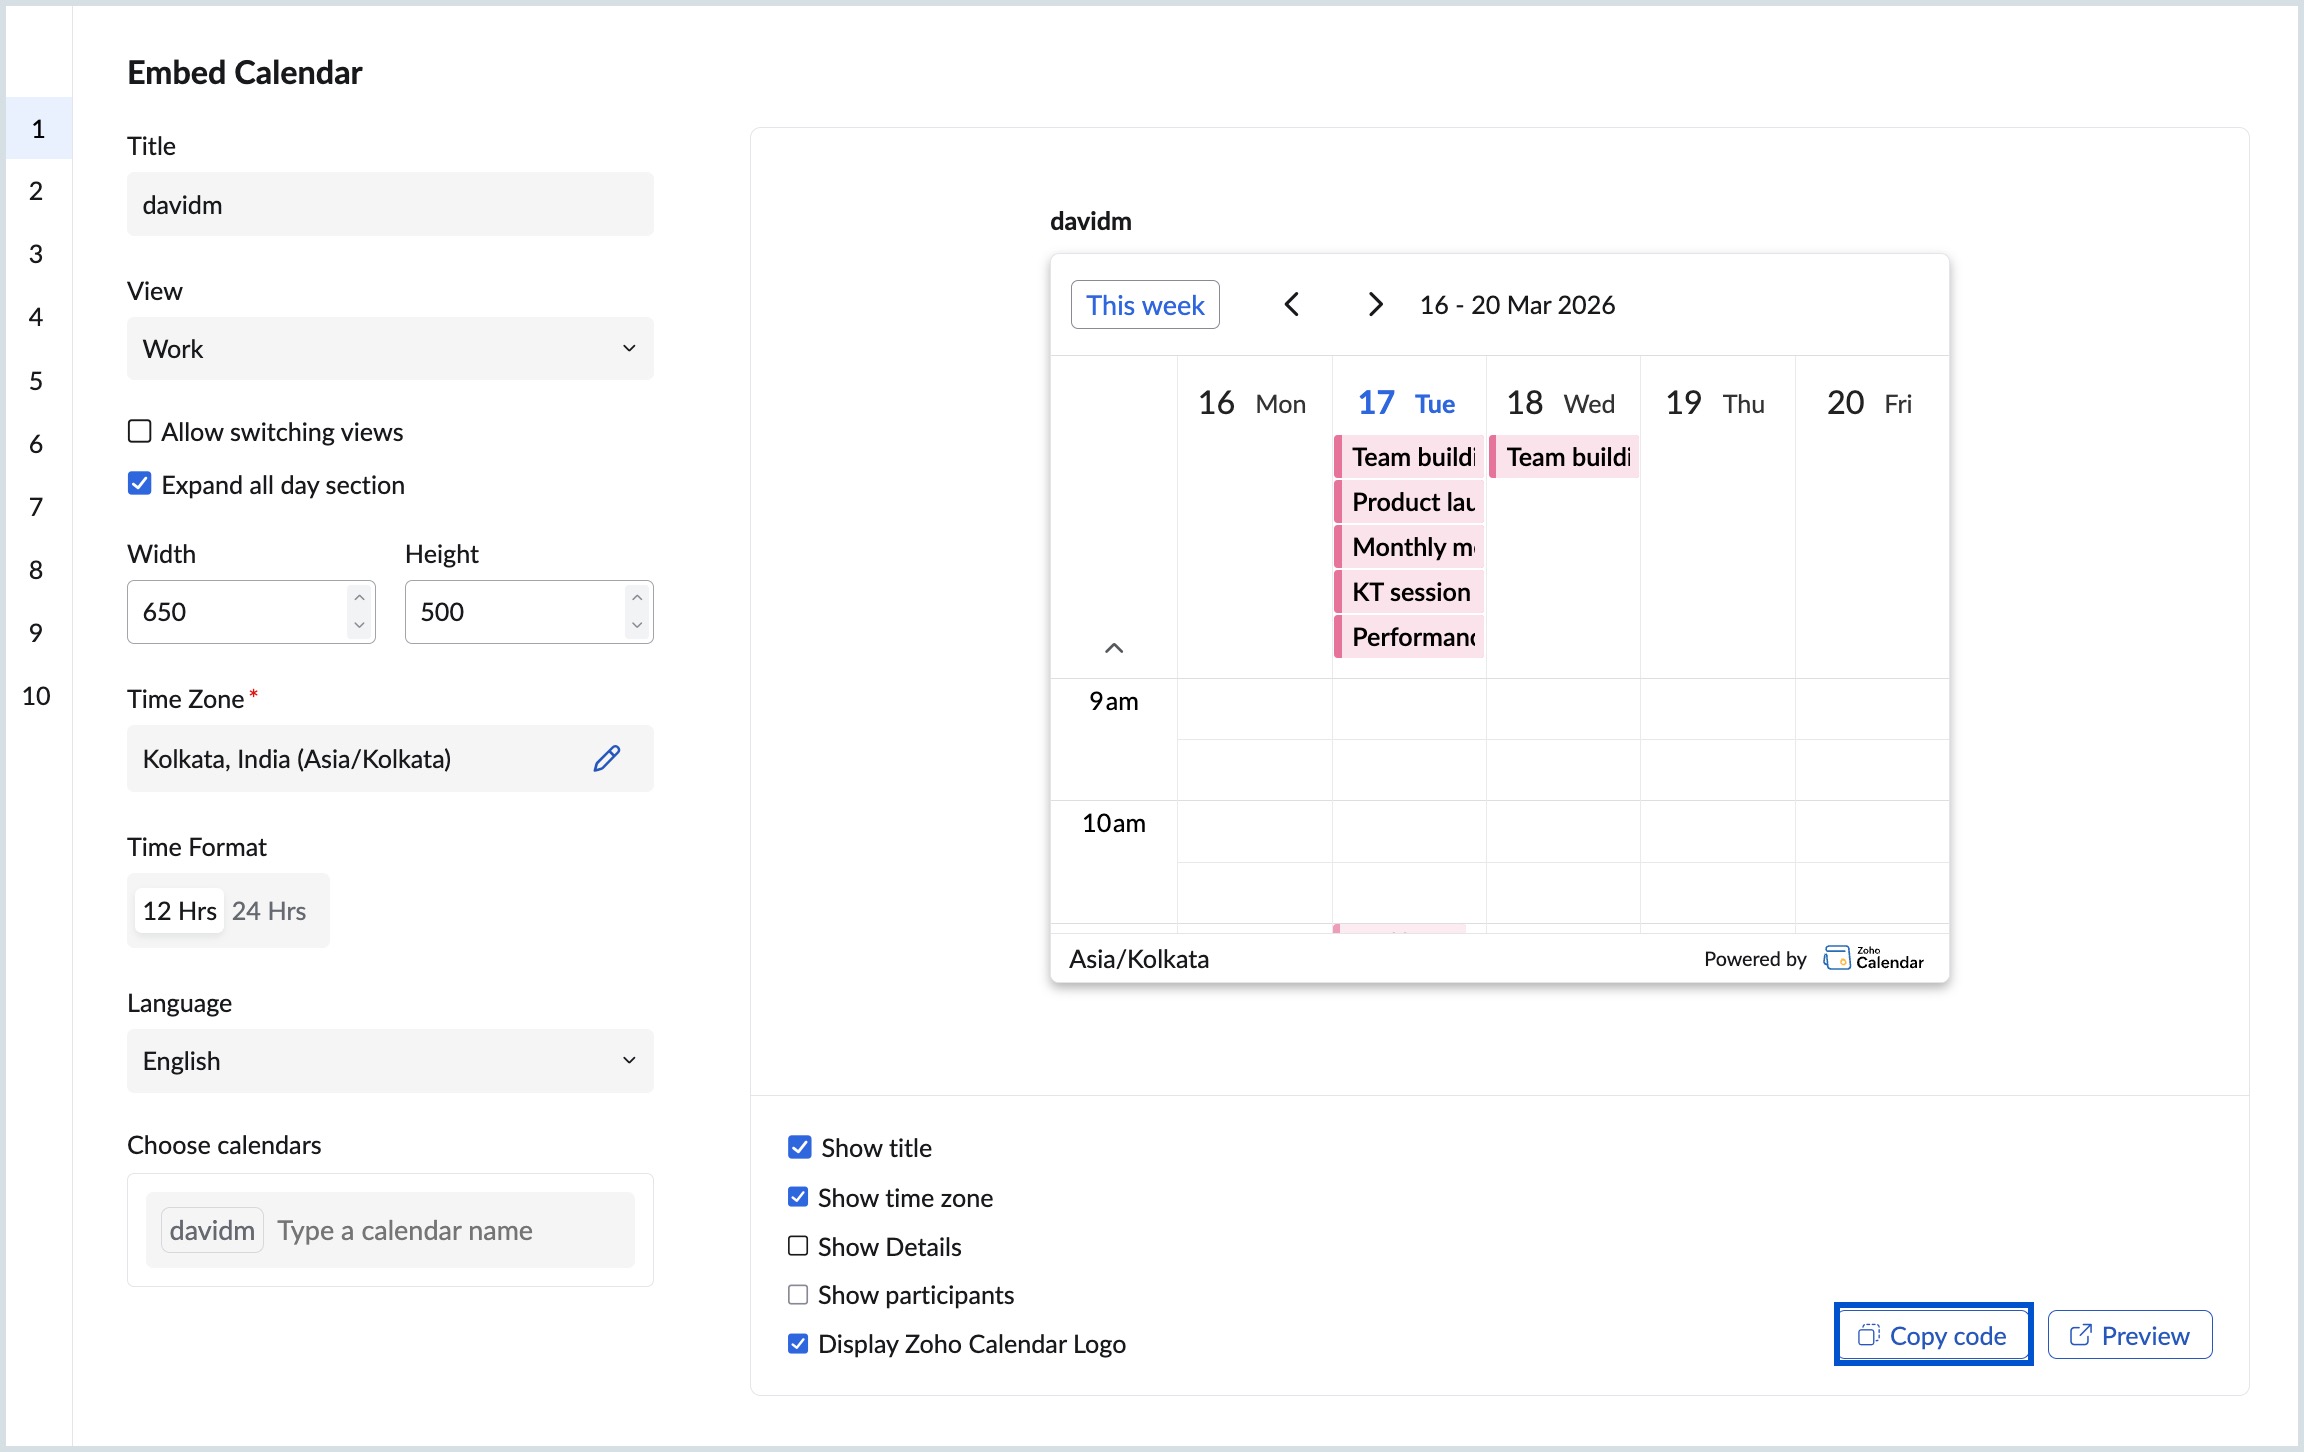Open the KT session event
This screenshot has width=2304, height=1452.
(1410, 592)
